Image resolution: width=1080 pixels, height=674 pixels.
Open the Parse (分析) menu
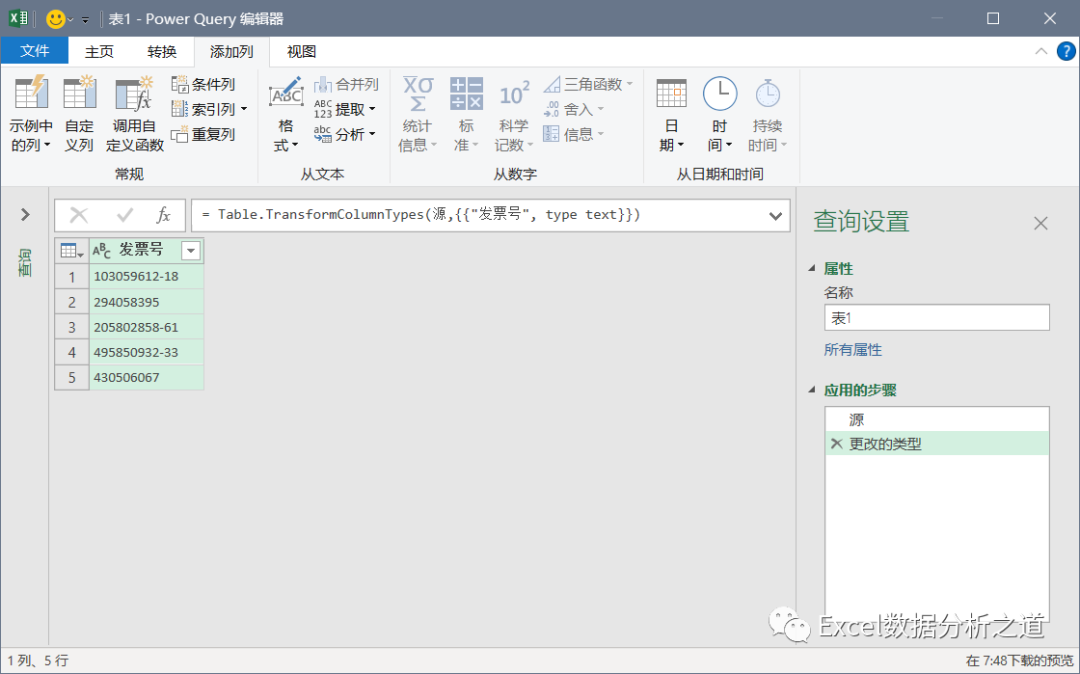coord(345,134)
